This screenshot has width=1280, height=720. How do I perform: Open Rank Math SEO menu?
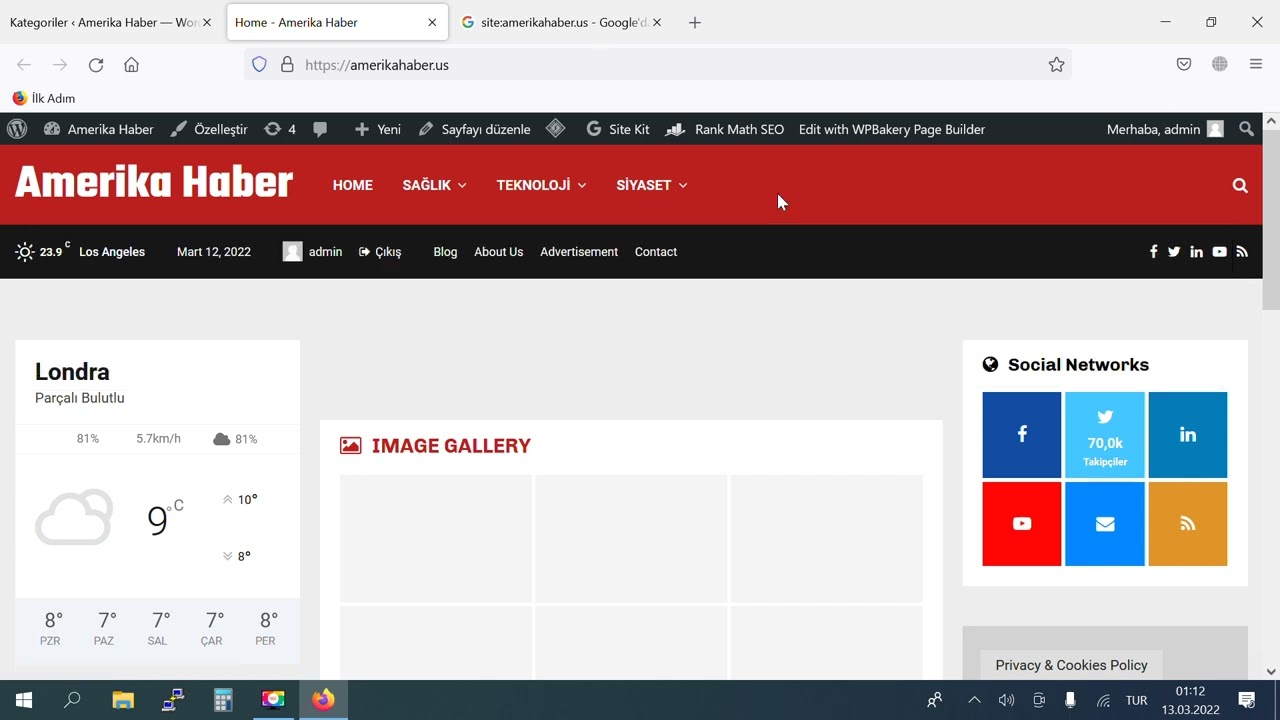click(725, 129)
